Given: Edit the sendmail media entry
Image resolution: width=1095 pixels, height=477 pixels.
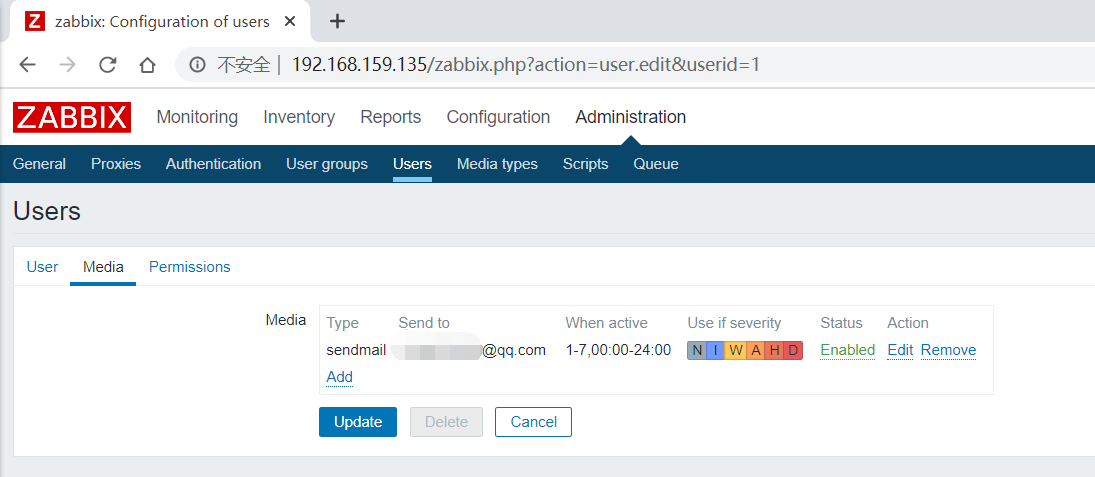Looking at the screenshot, I should tap(900, 350).
